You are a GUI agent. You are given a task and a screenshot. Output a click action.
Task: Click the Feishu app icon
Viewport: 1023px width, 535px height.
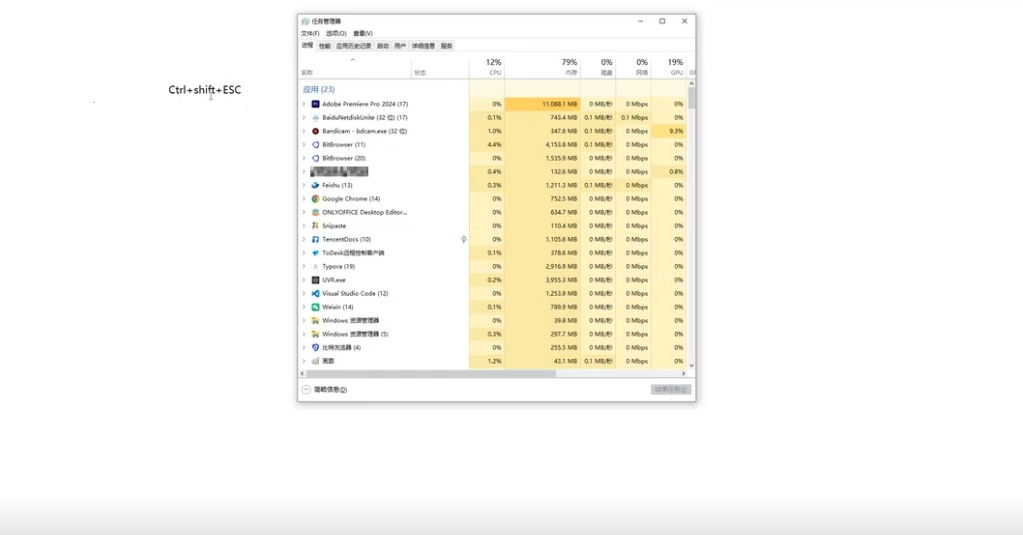tap(315, 185)
